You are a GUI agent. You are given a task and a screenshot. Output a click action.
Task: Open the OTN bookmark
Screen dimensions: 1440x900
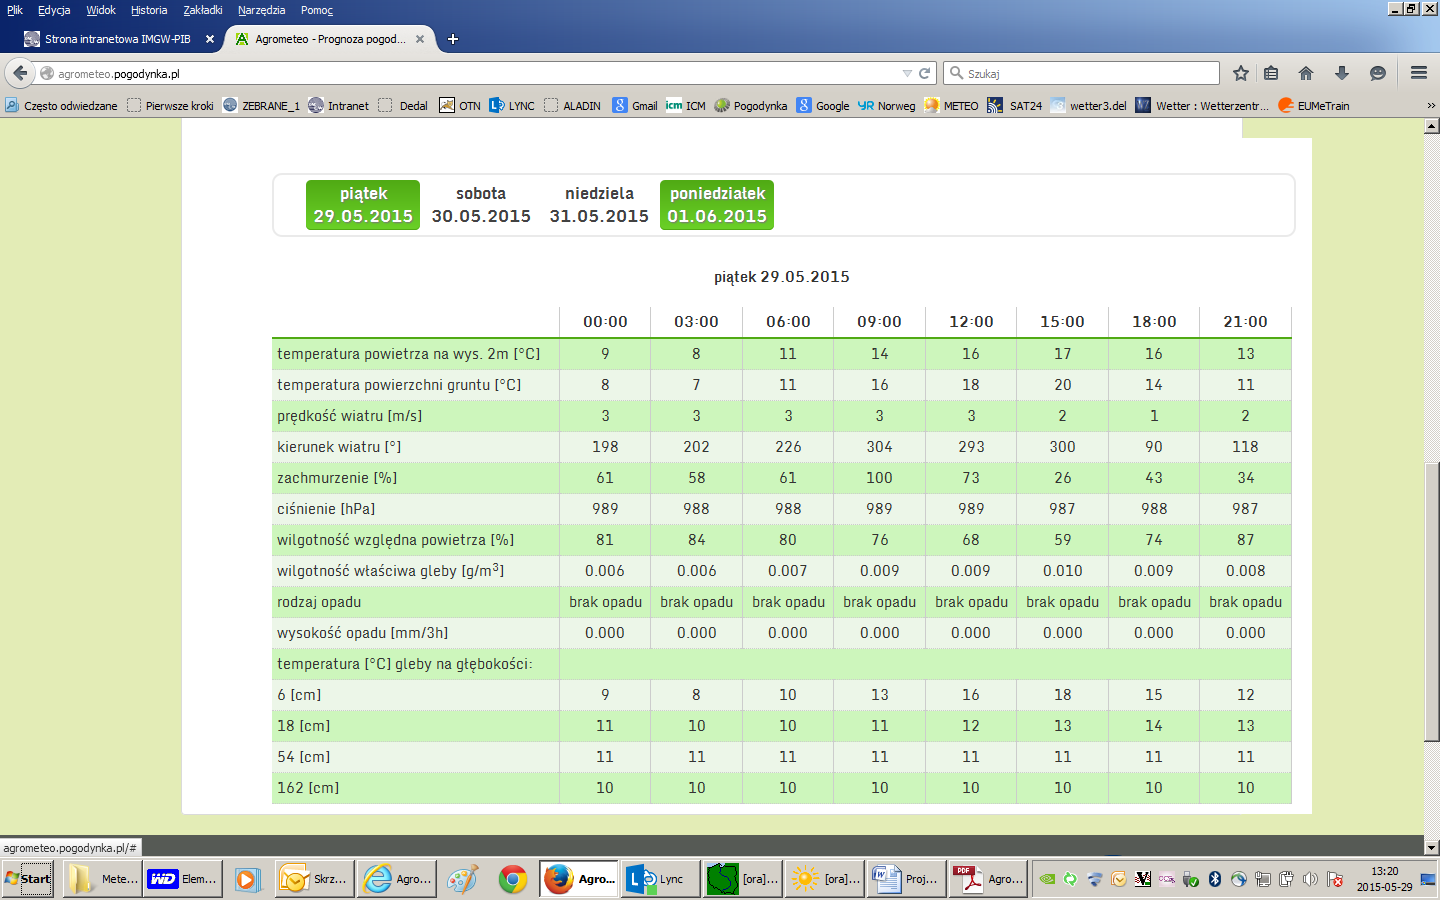460,105
